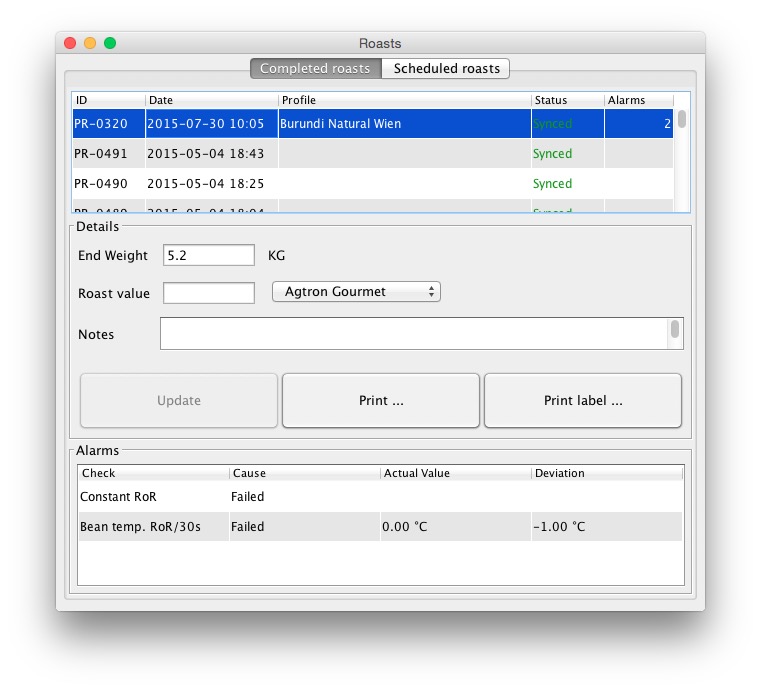The width and height of the screenshot is (761, 691).
Task: Close the Roasts window with red button
Action: tap(70, 43)
